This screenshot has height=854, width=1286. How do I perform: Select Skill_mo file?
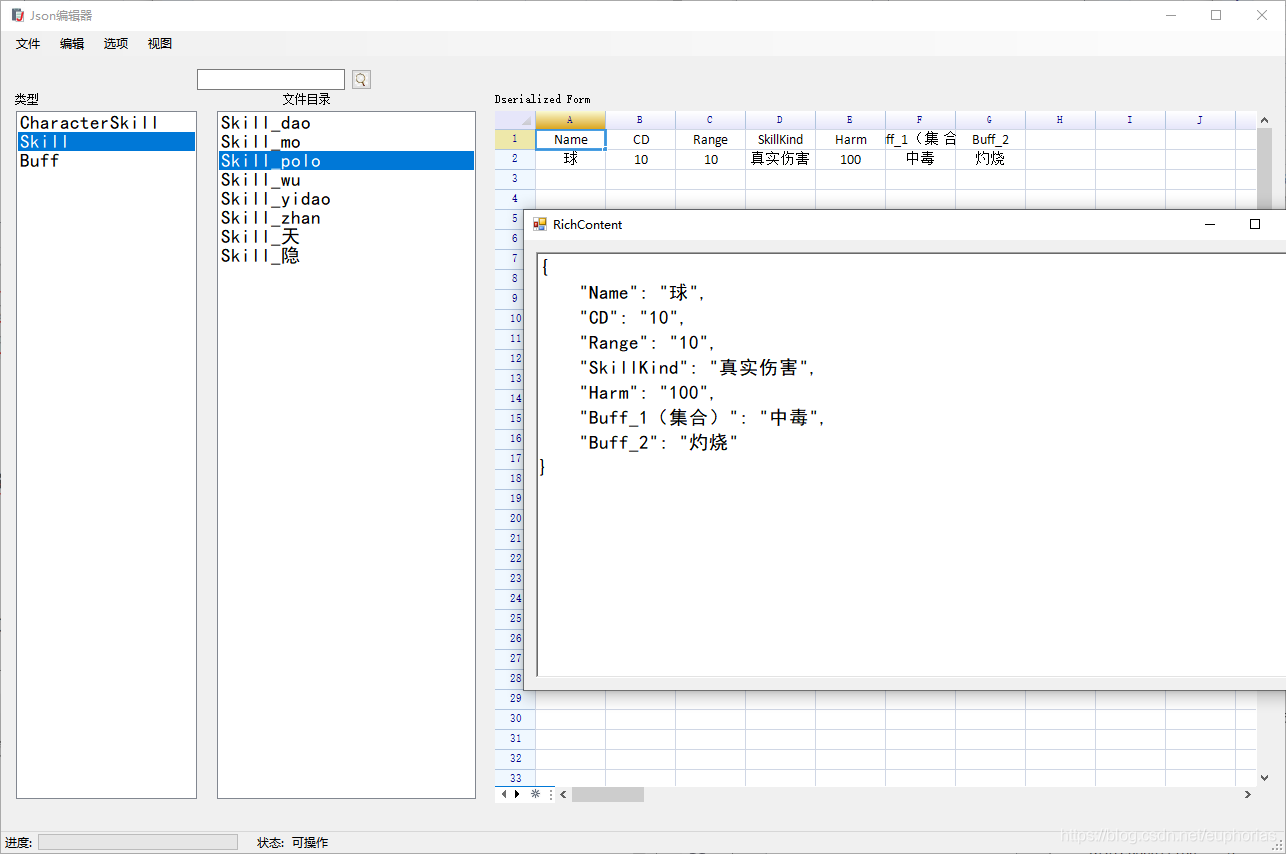pyautogui.click(x=346, y=142)
